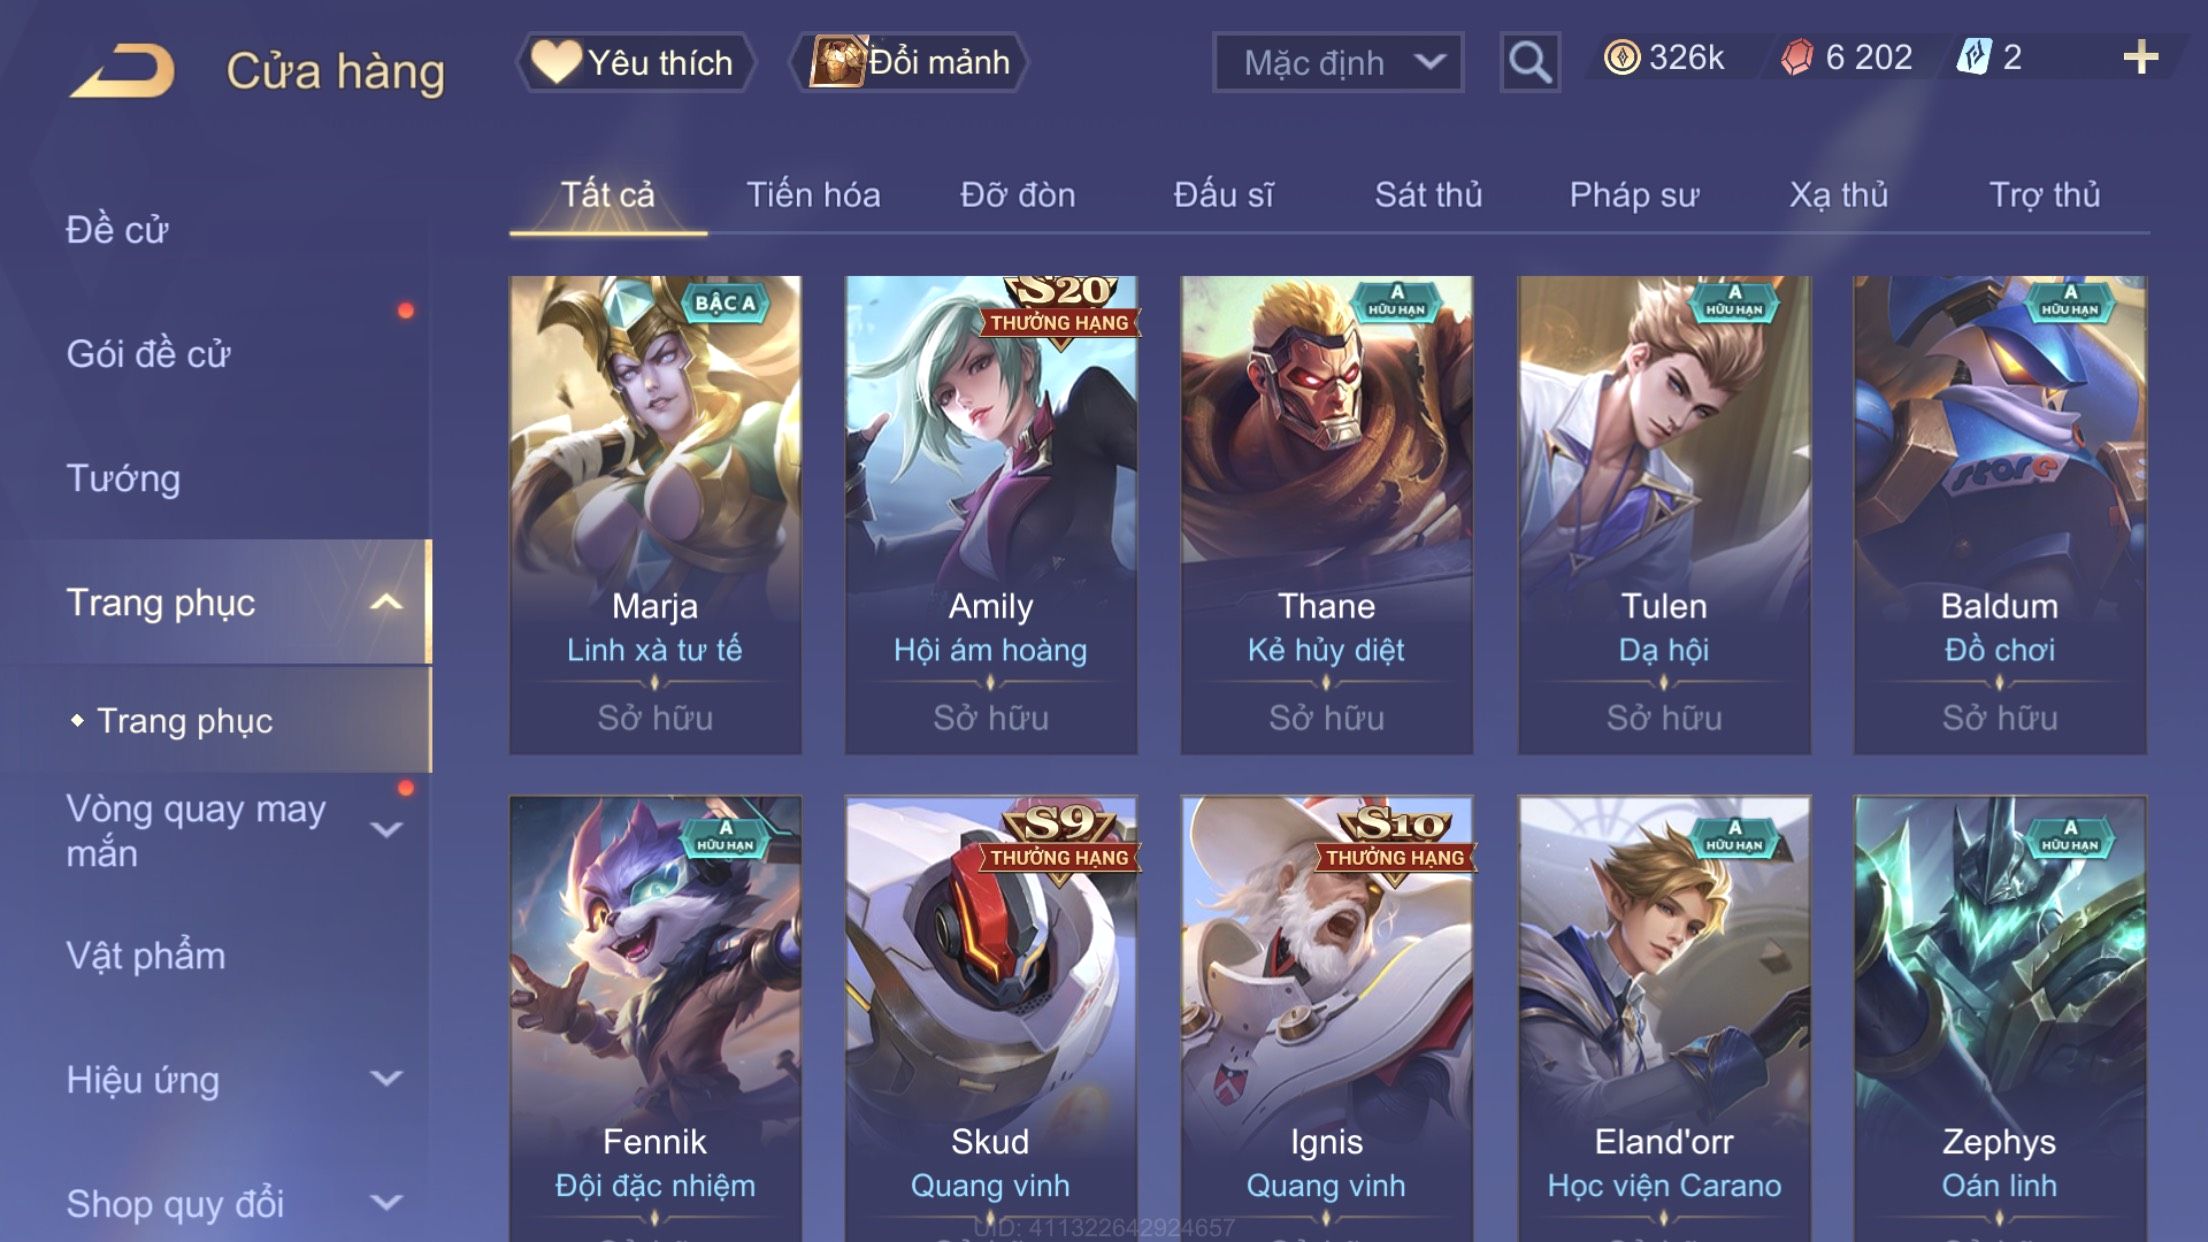Collapse the Trang phục sidebar section
2208x1242 pixels.
[x=386, y=602]
